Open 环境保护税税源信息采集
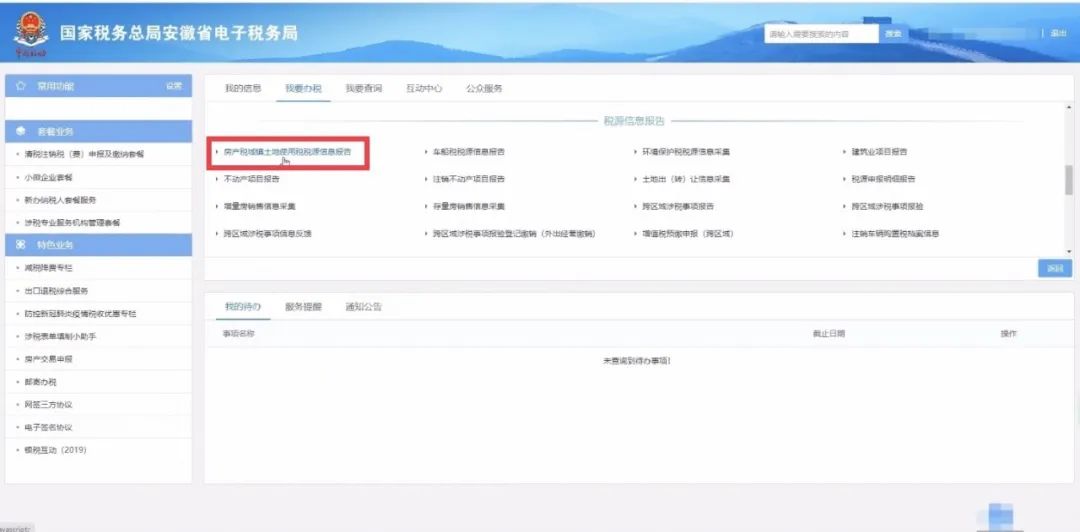This screenshot has width=1080, height=532. (x=685, y=152)
